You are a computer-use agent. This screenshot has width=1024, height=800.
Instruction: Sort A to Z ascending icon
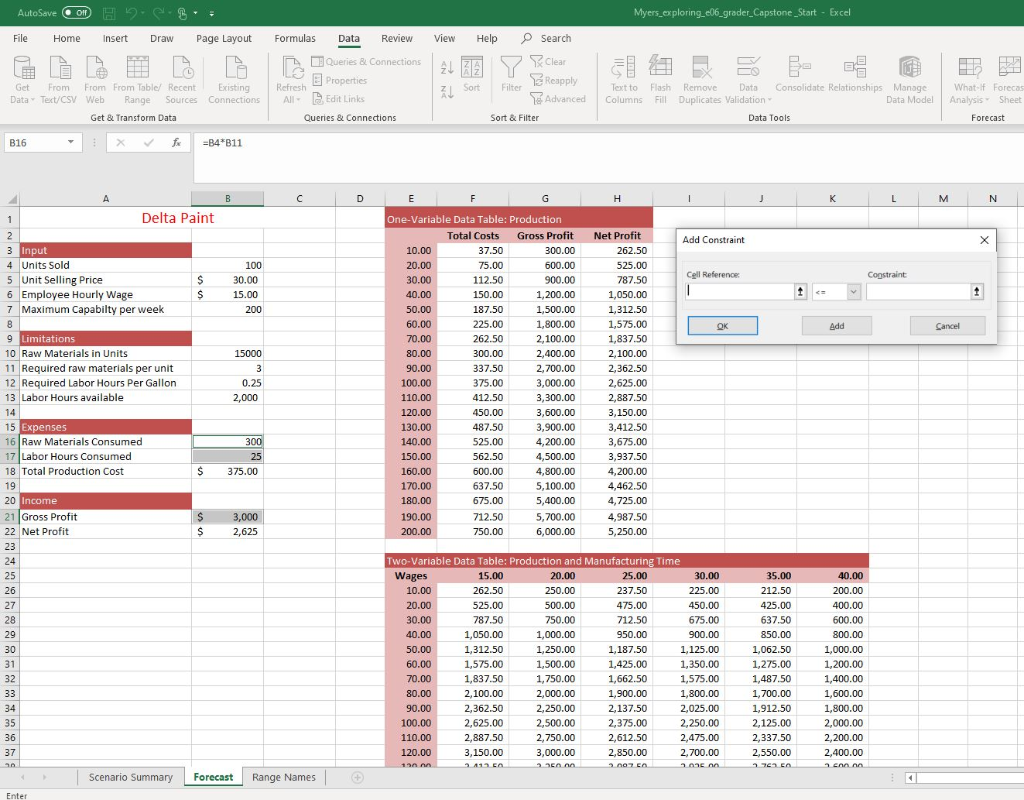pyautogui.click(x=447, y=67)
